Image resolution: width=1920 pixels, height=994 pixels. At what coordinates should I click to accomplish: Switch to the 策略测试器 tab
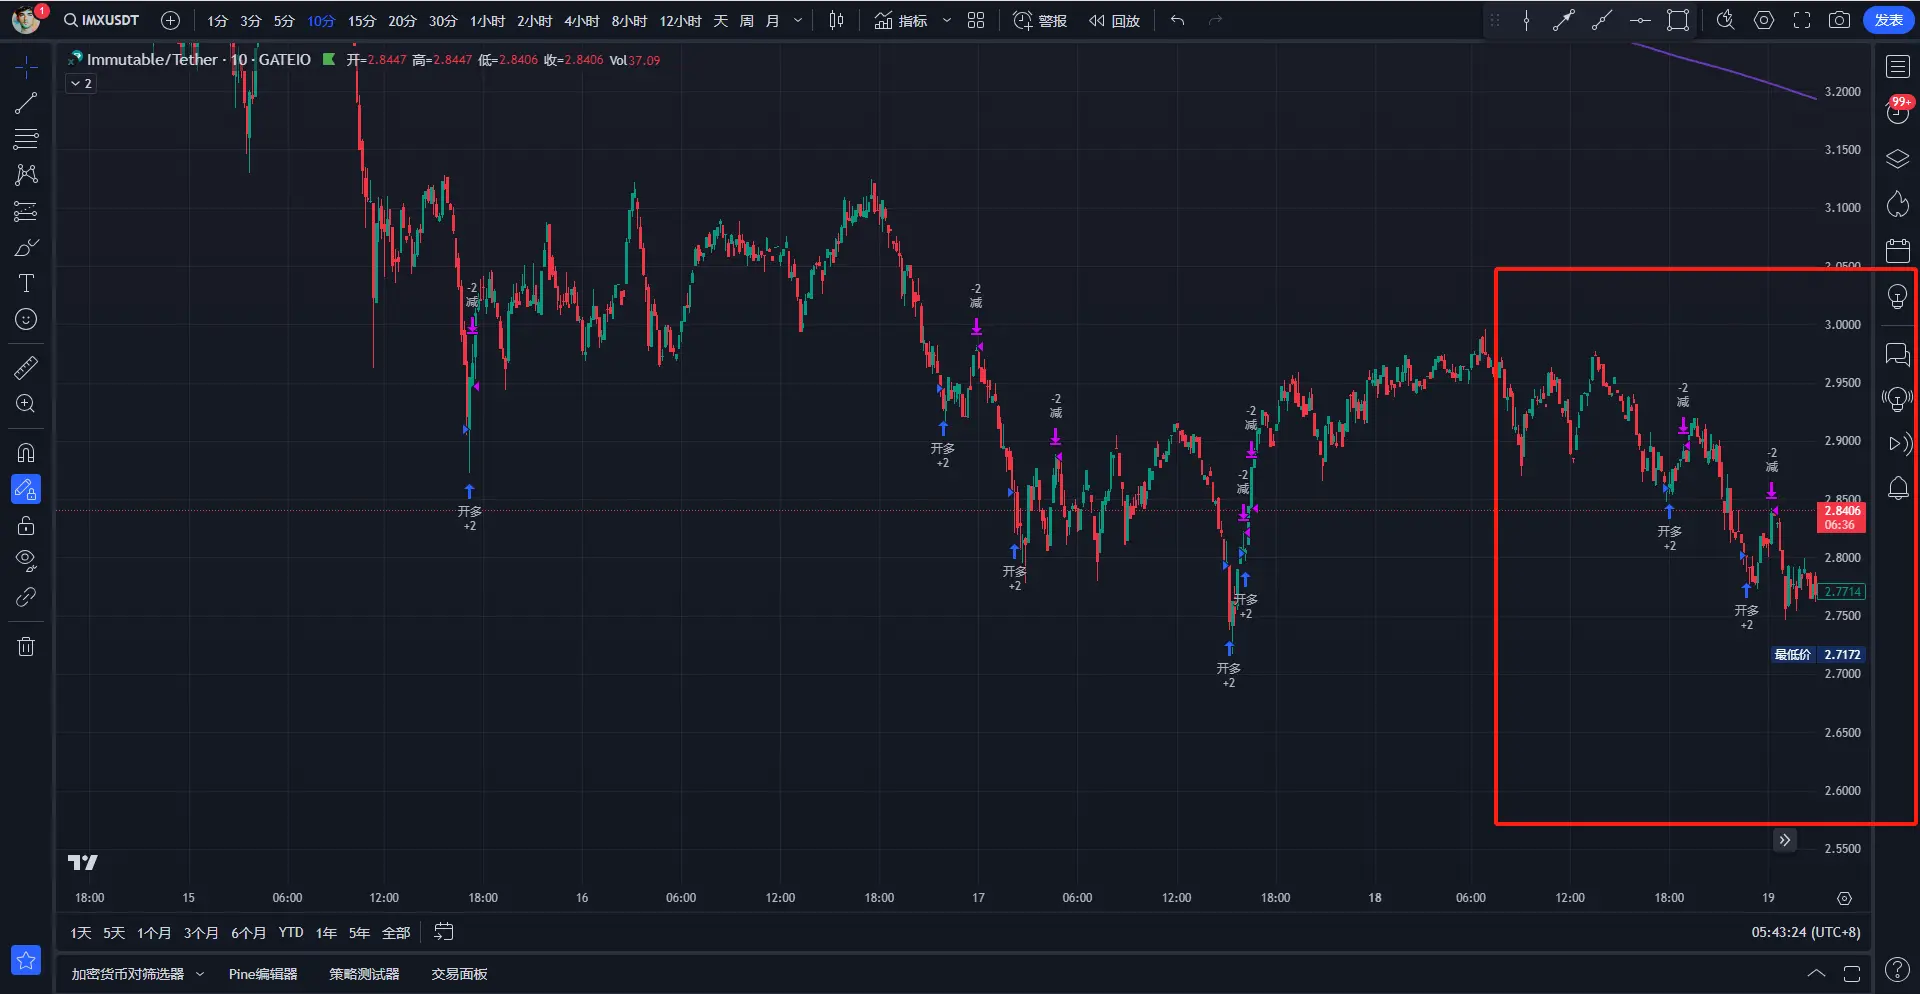364,974
